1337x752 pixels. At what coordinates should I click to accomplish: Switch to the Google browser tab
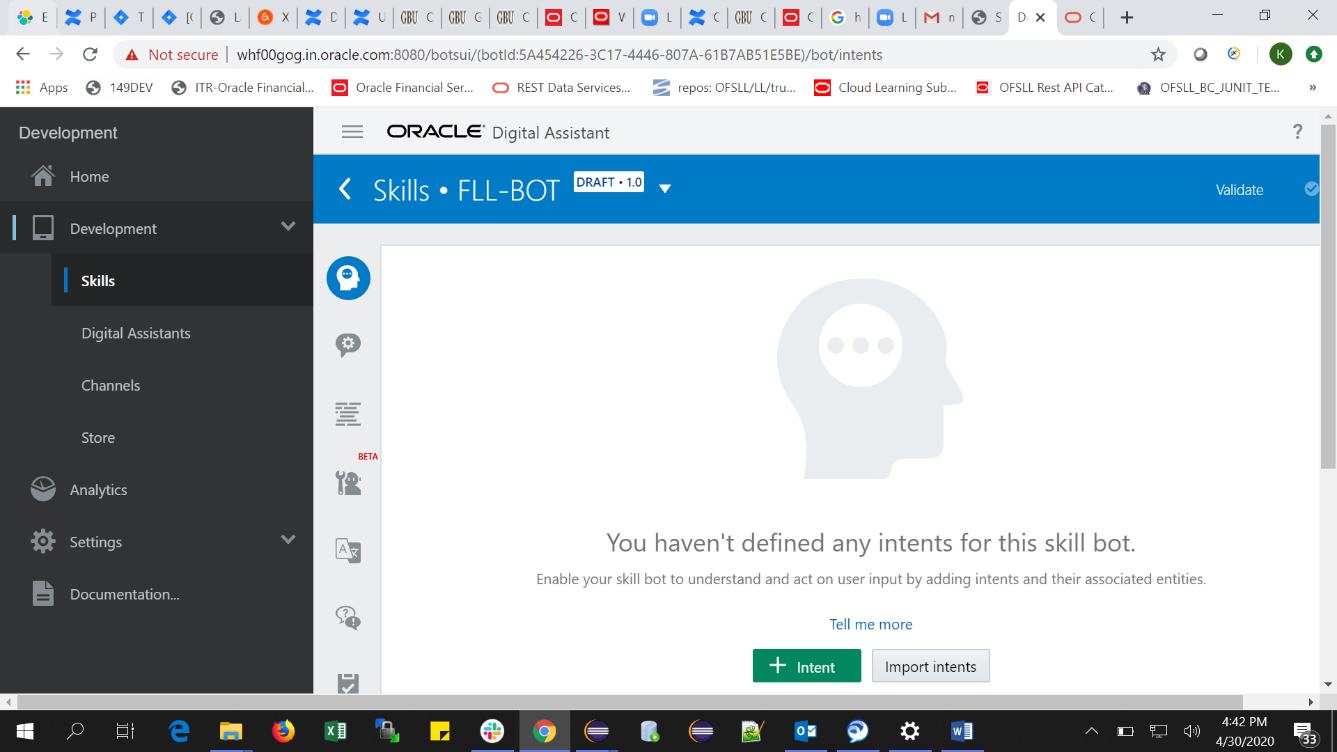coord(845,17)
